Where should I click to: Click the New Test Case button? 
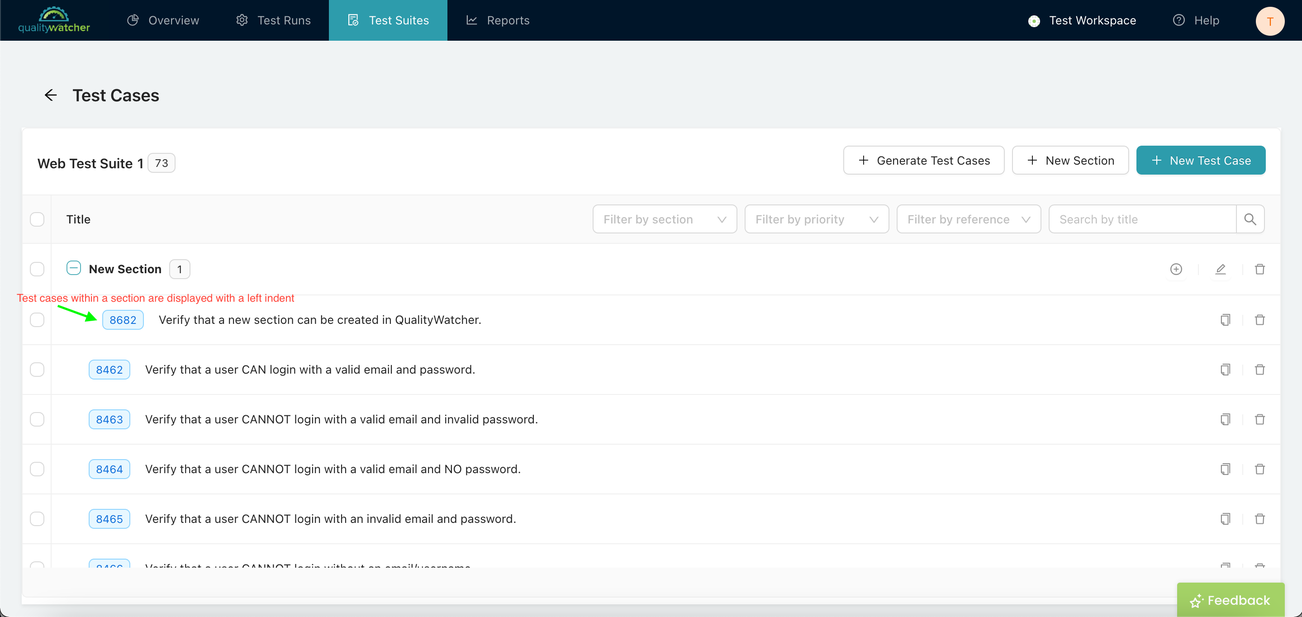(1201, 160)
